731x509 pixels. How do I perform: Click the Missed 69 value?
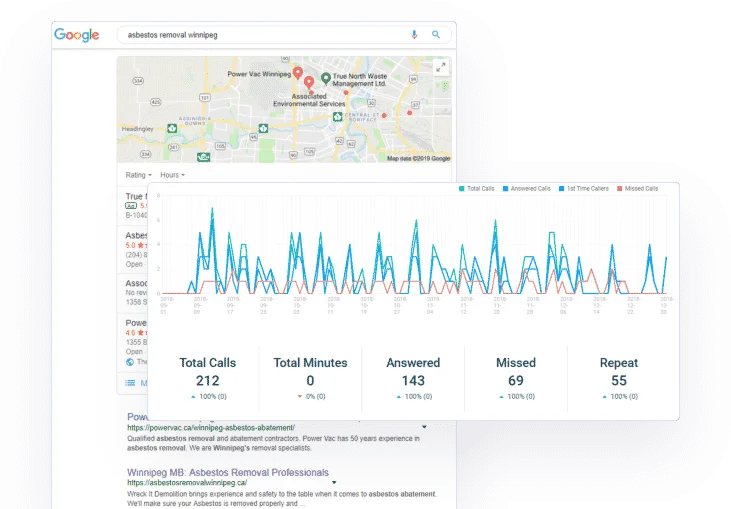(x=516, y=381)
